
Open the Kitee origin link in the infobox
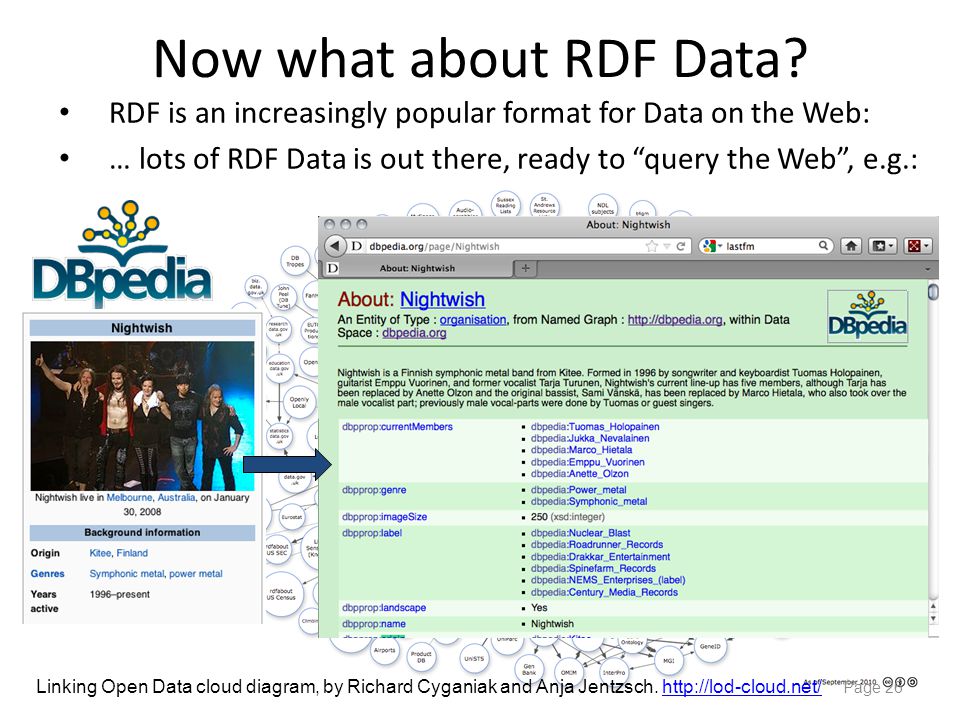[100, 553]
